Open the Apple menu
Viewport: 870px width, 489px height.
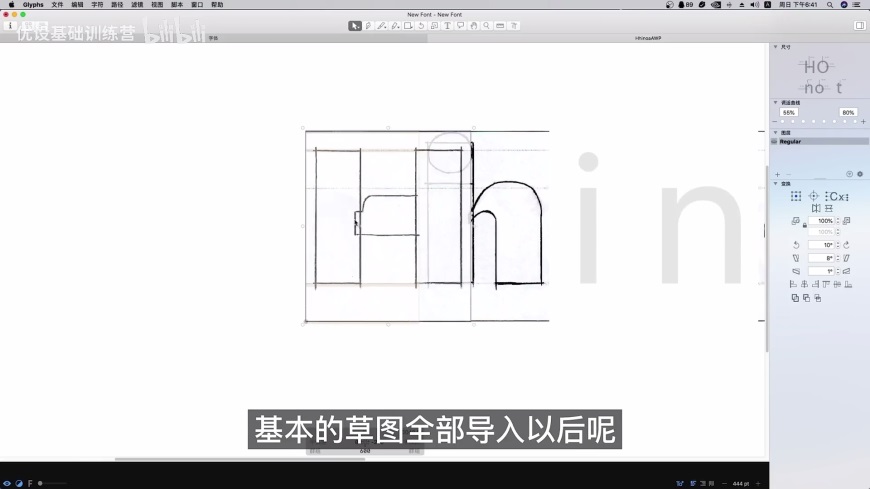coord(11,4)
